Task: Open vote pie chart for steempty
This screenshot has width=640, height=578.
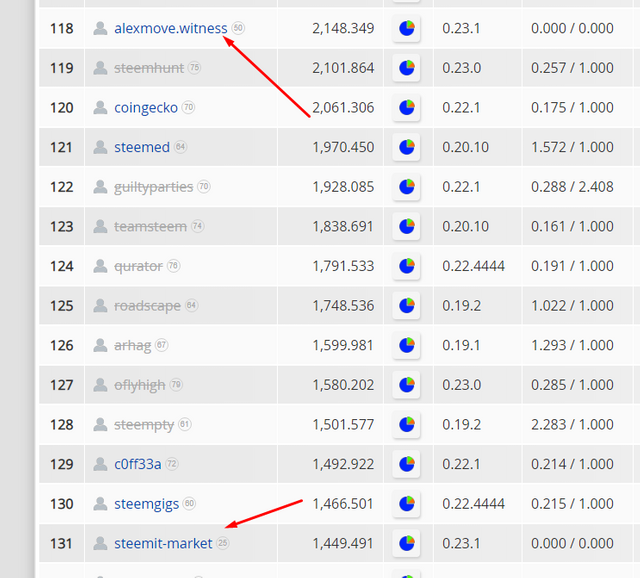Action: coord(407,425)
